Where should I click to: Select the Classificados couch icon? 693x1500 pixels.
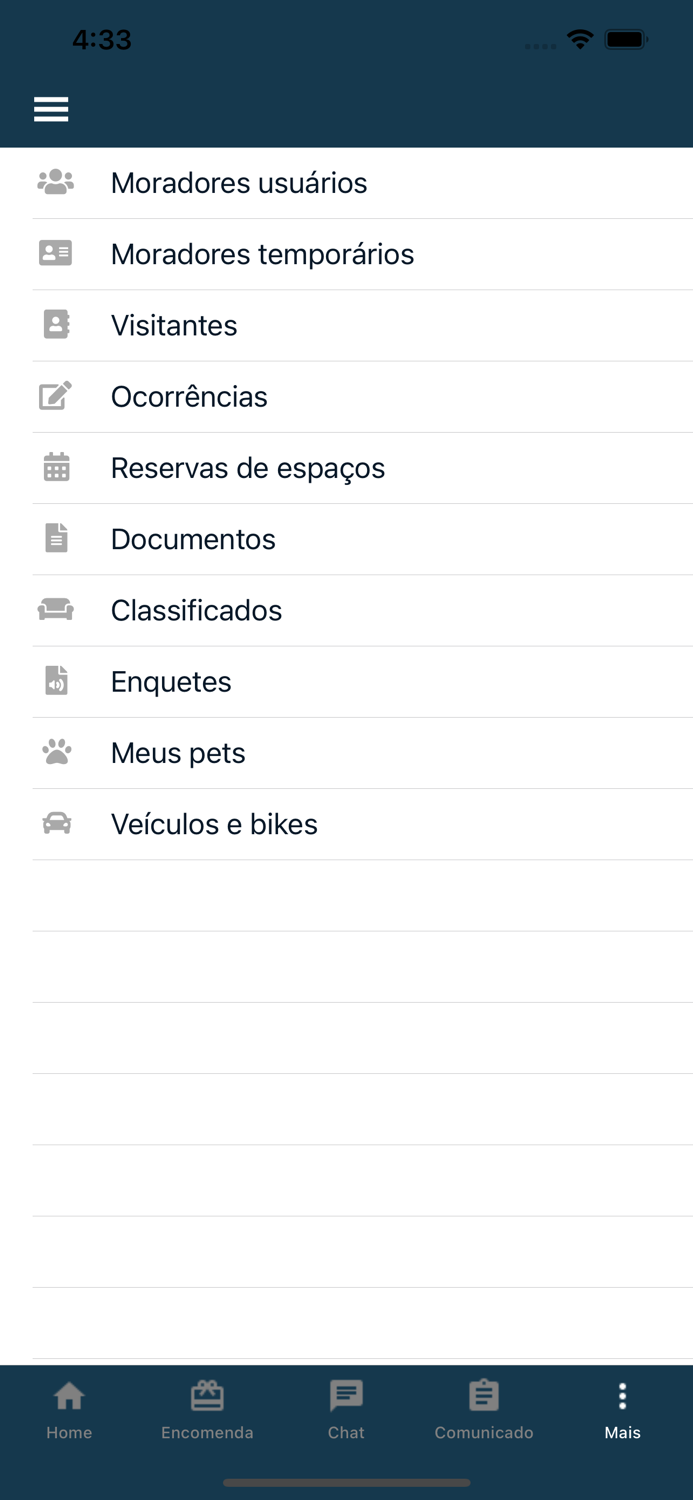tap(55, 610)
